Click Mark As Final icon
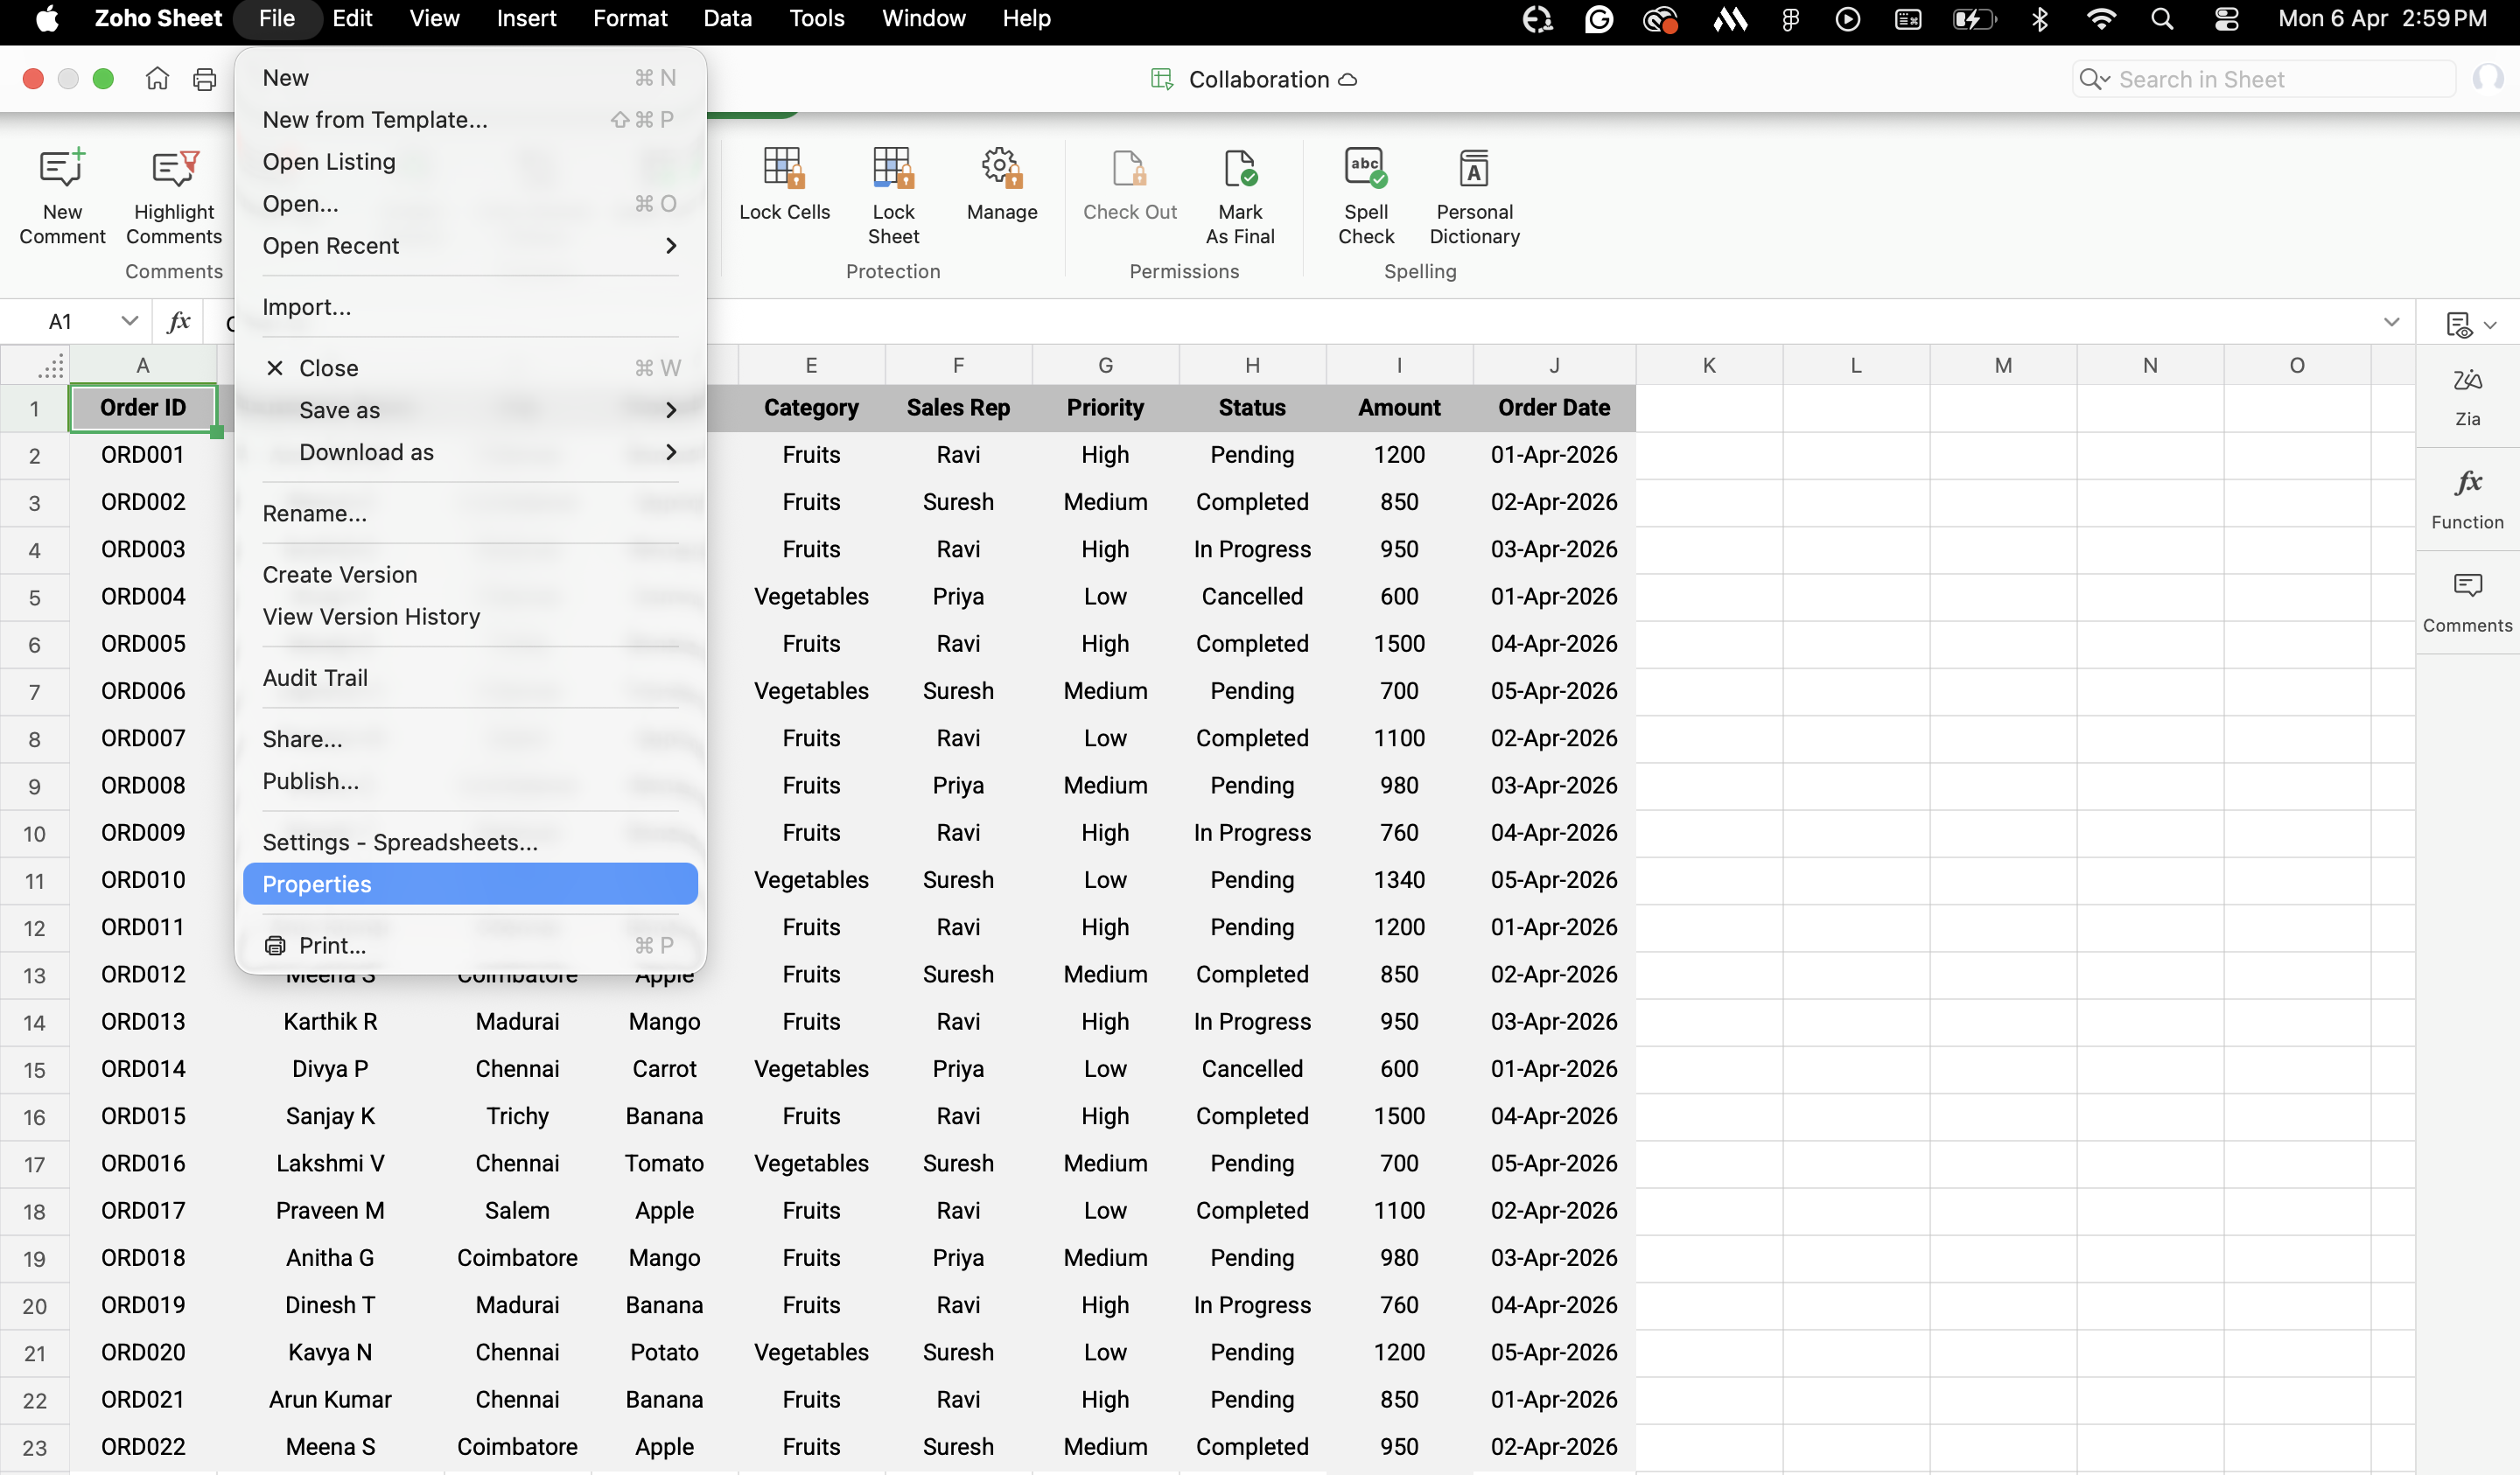2520x1475 pixels. click(1239, 170)
